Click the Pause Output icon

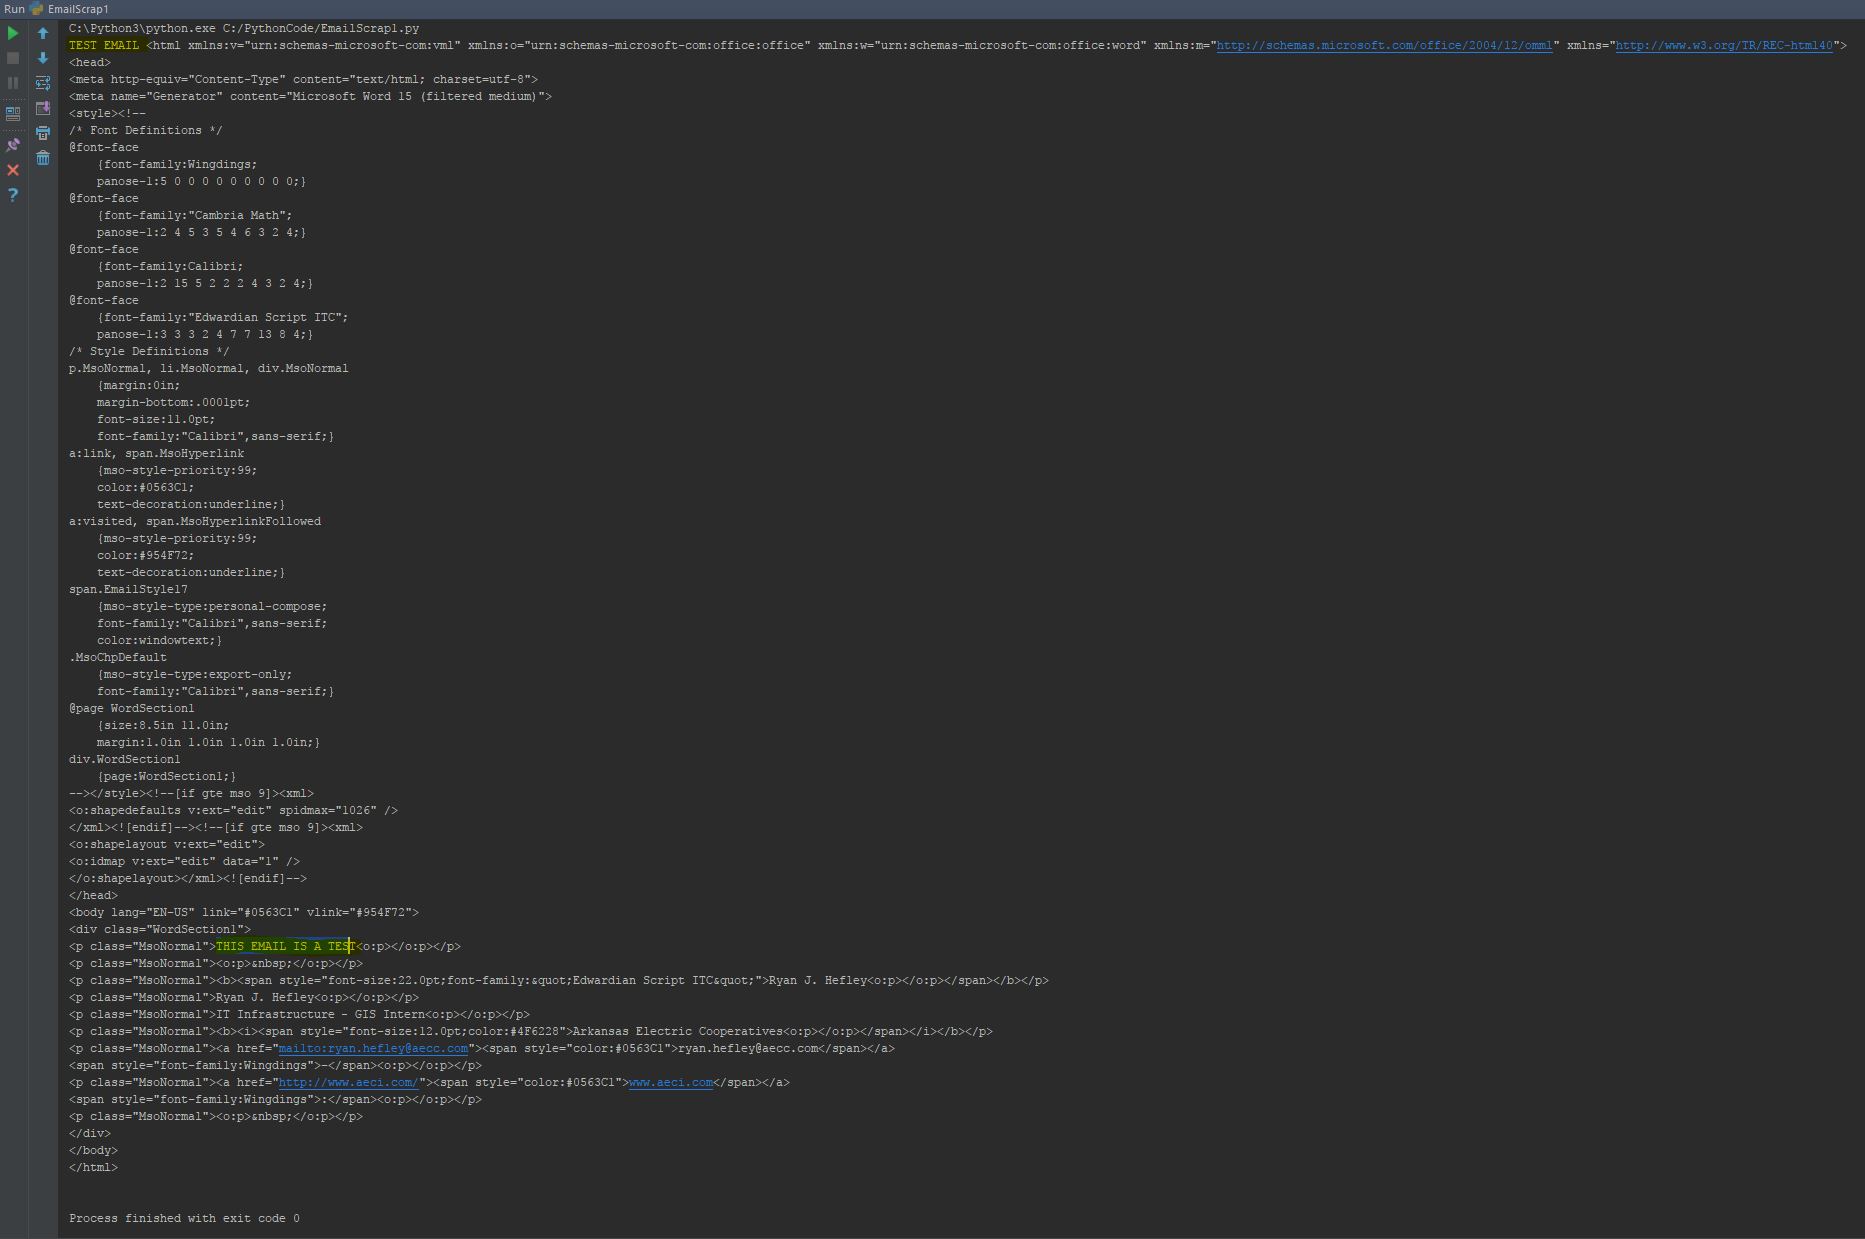(13, 83)
